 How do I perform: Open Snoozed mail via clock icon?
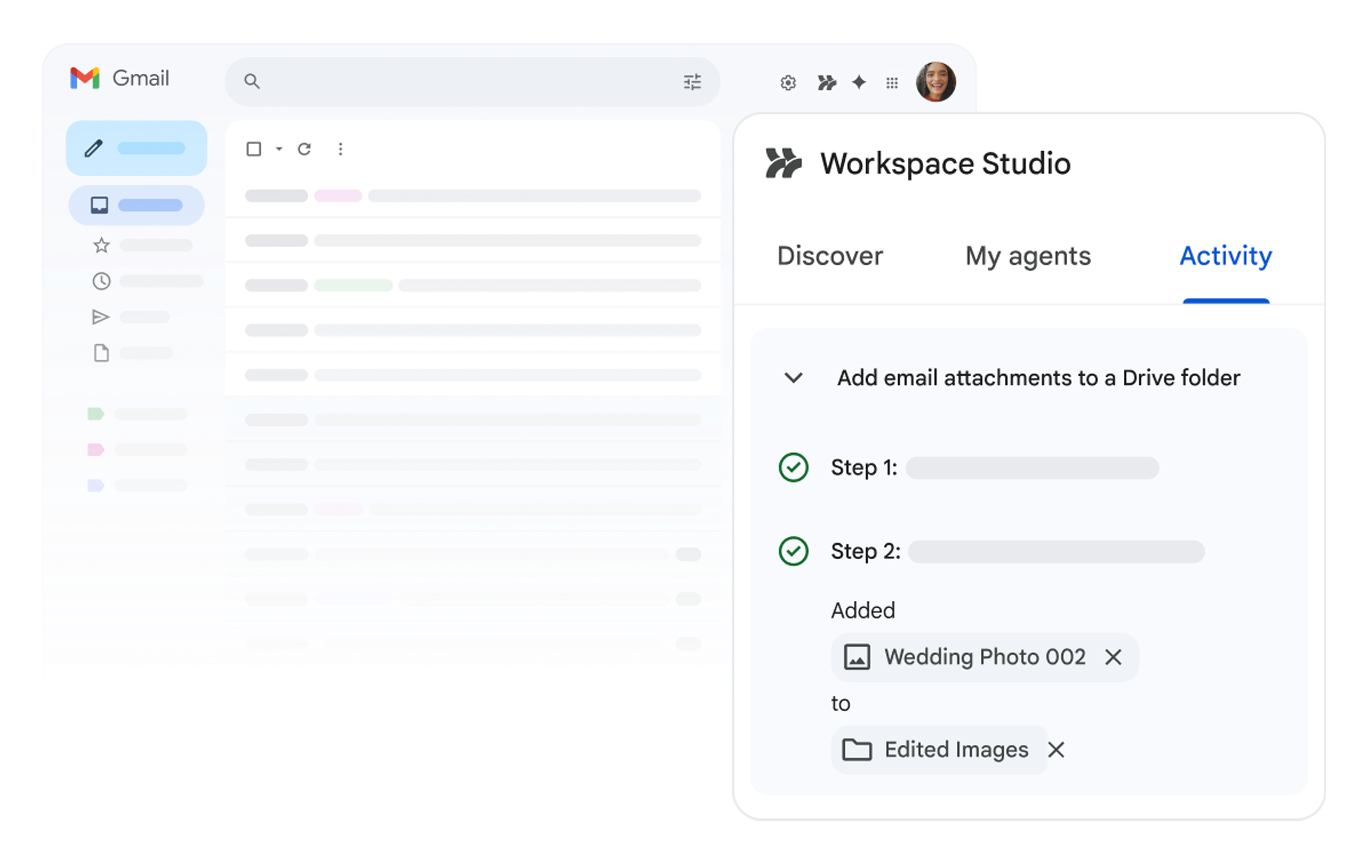(x=101, y=281)
